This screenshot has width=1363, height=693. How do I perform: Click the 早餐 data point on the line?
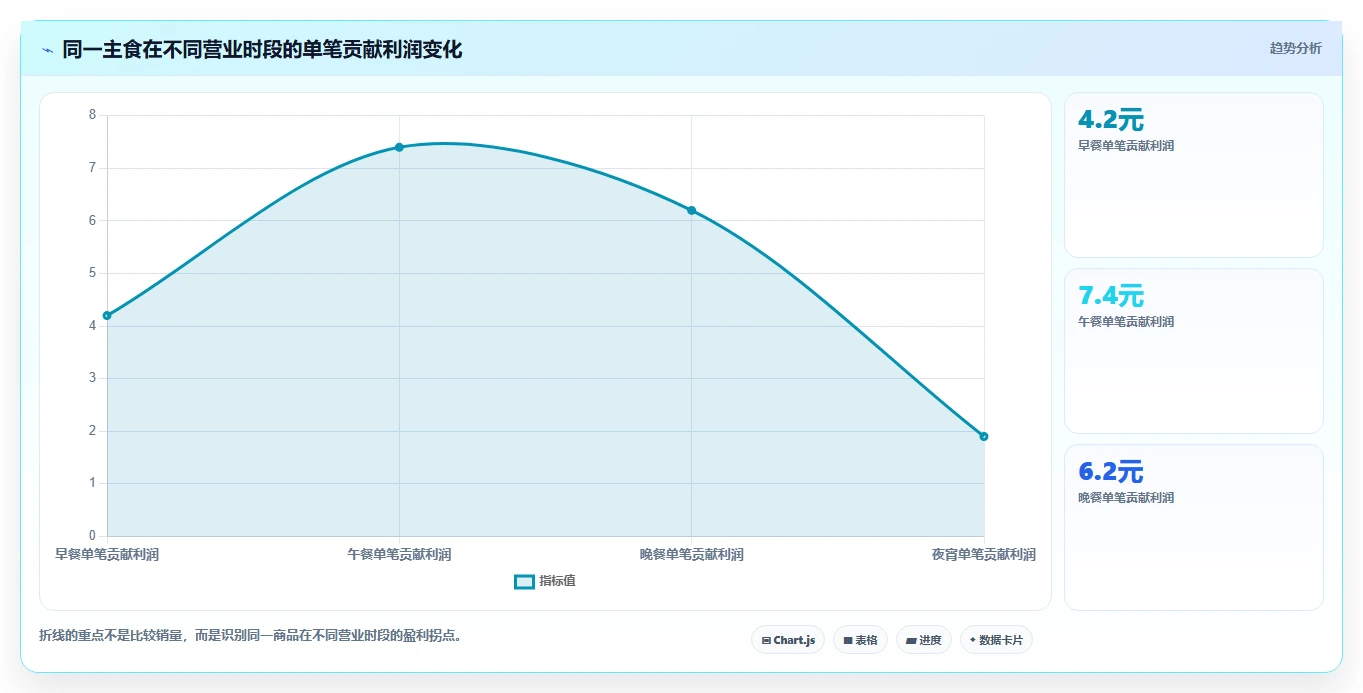(x=107, y=316)
